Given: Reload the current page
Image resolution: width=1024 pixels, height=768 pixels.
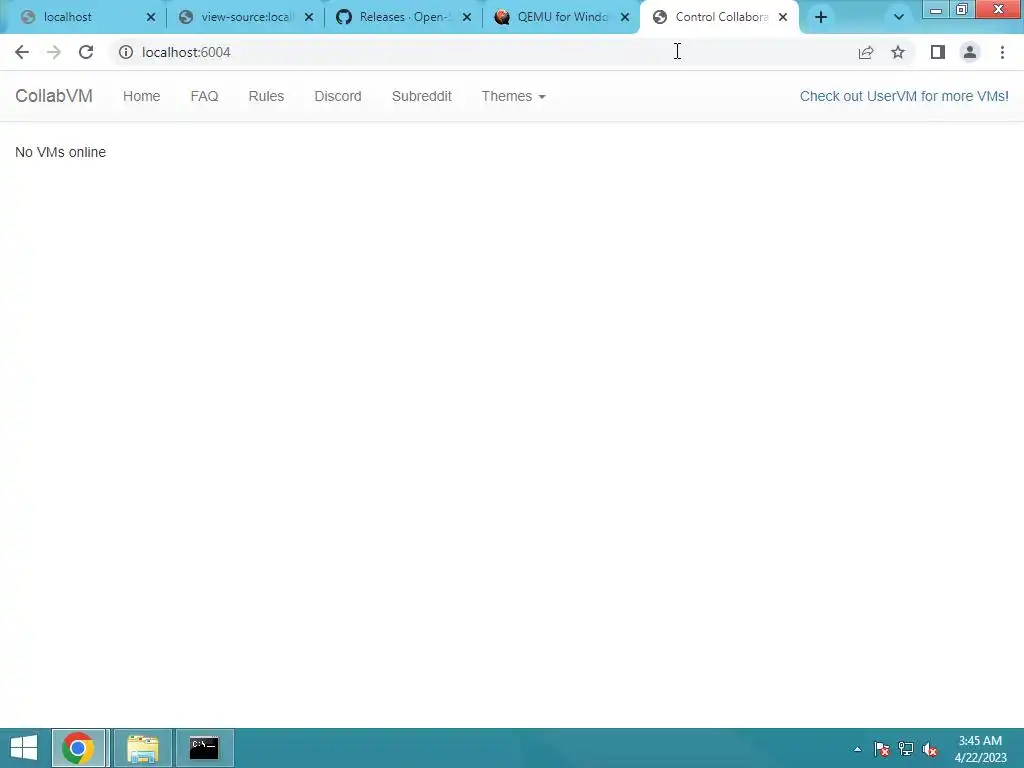Looking at the screenshot, I should click(x=86, y=52).
